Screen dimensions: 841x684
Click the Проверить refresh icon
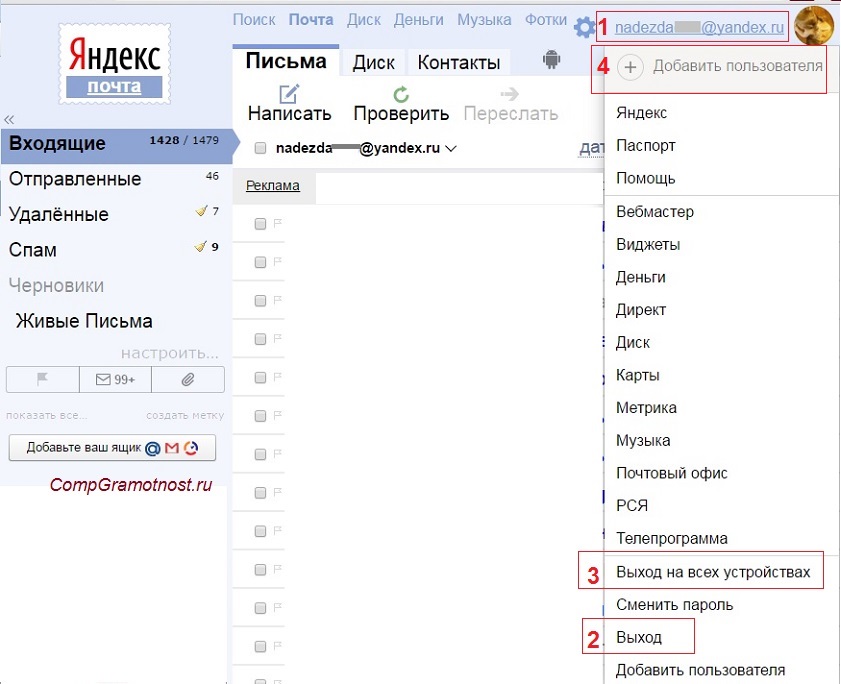pyautogui.click(x=401, y=94)
